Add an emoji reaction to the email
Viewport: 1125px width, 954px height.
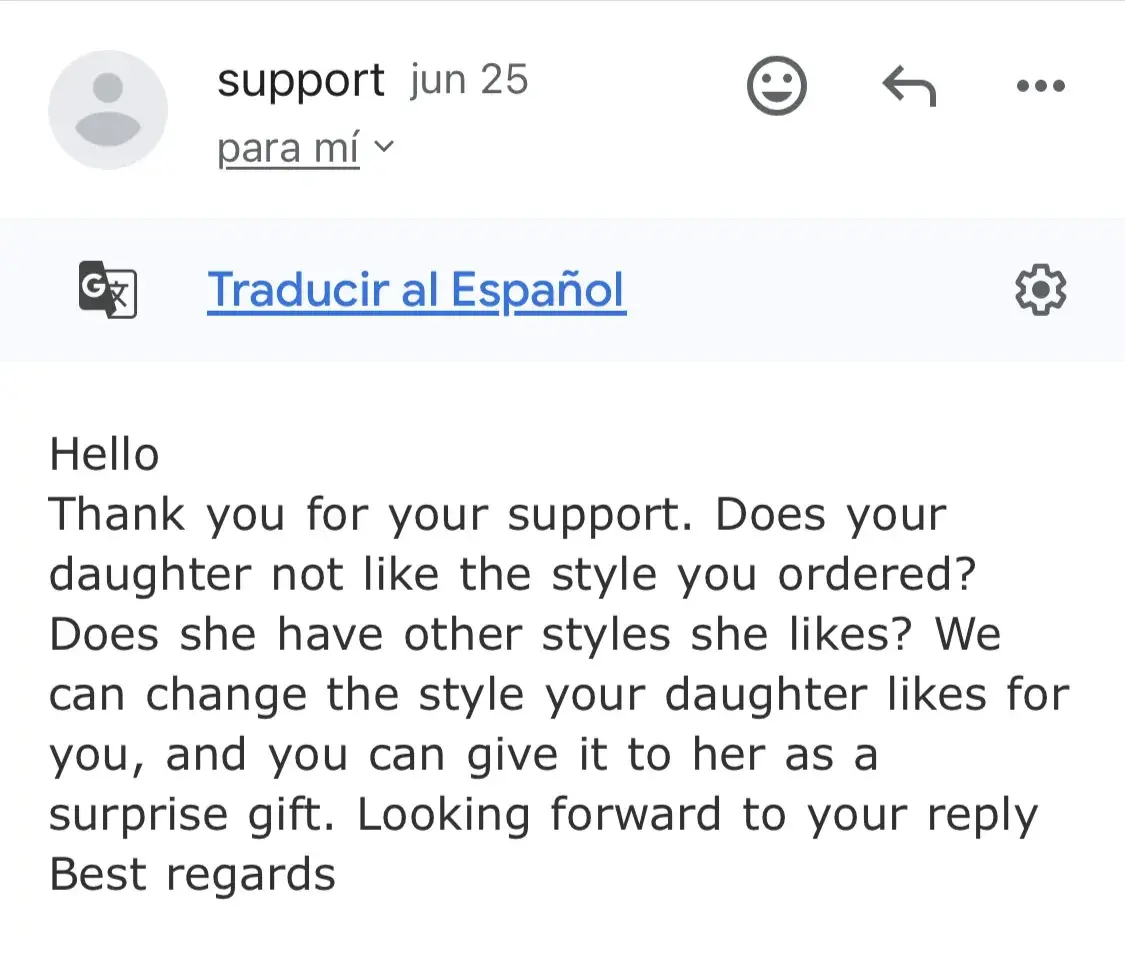point(776,87)
